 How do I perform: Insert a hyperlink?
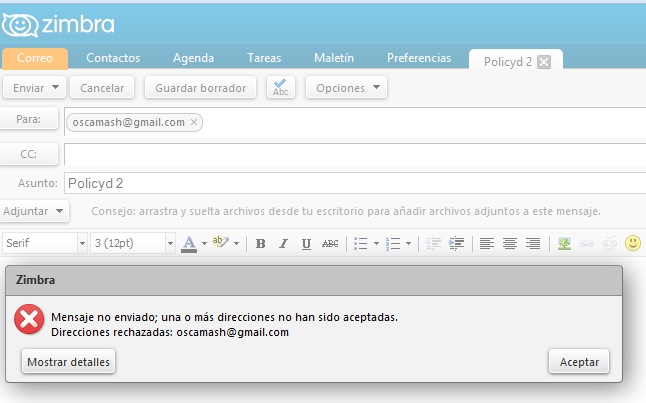(x=587, y=244)
